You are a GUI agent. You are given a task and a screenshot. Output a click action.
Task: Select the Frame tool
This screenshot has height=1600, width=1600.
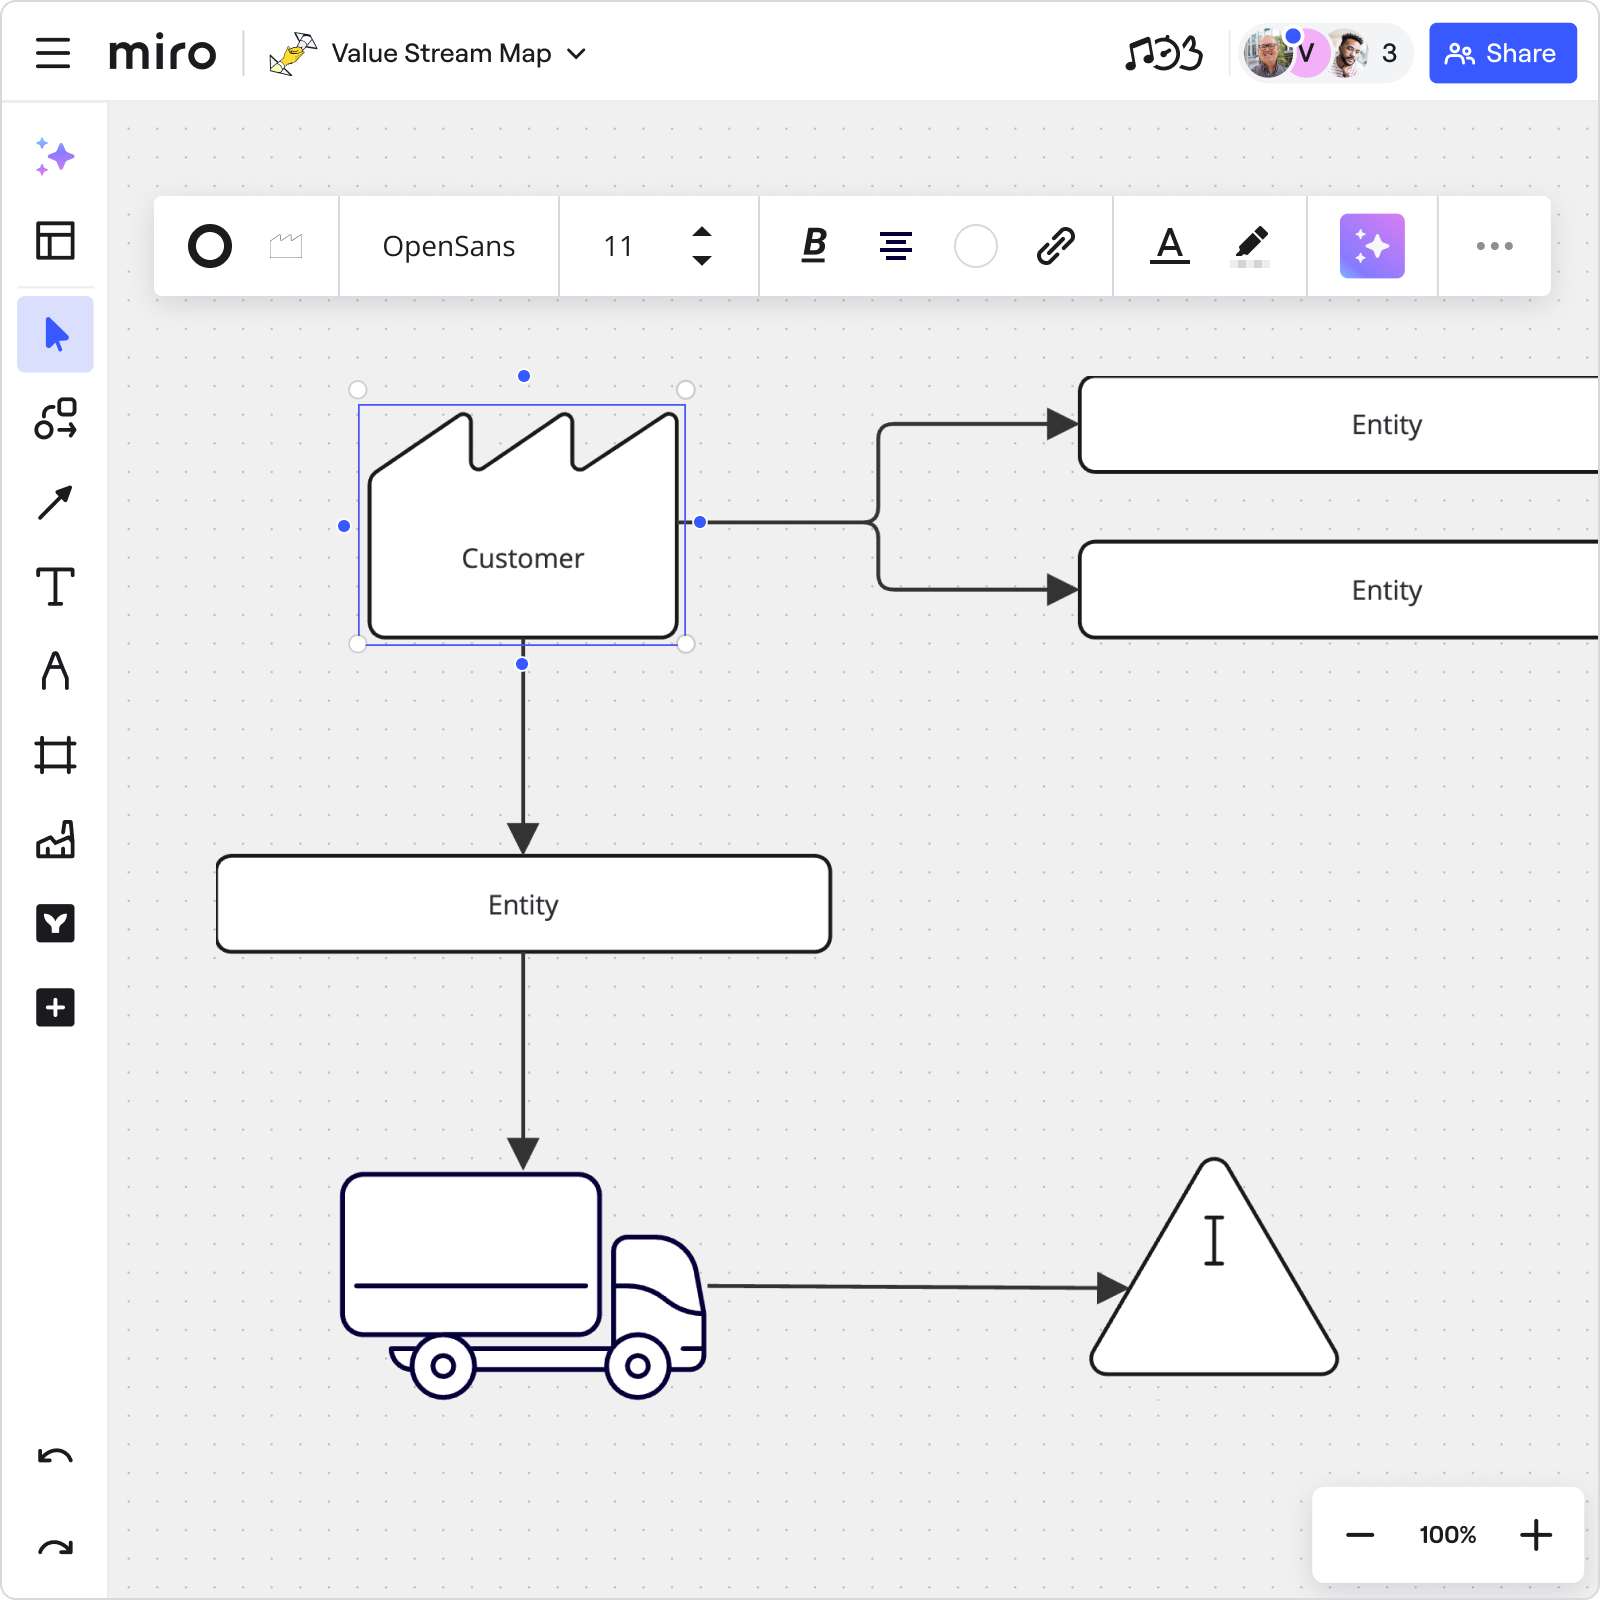tap(55, 755)
